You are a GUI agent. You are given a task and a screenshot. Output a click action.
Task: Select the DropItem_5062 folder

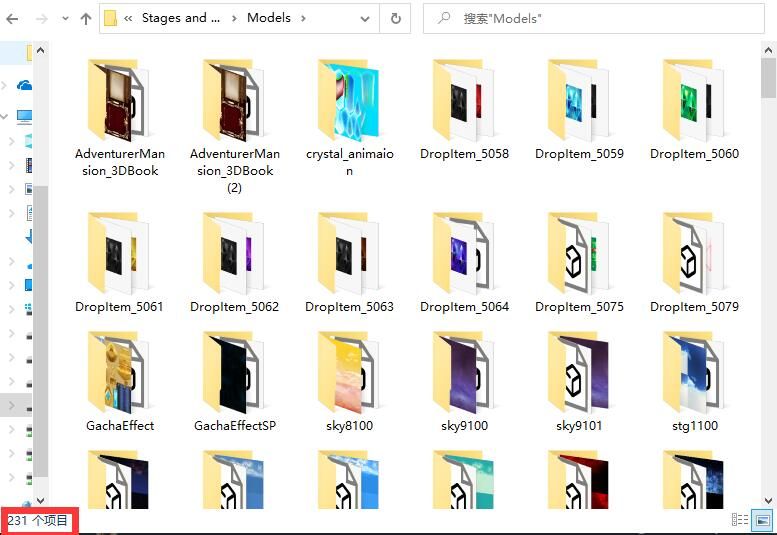pos(234,263)
